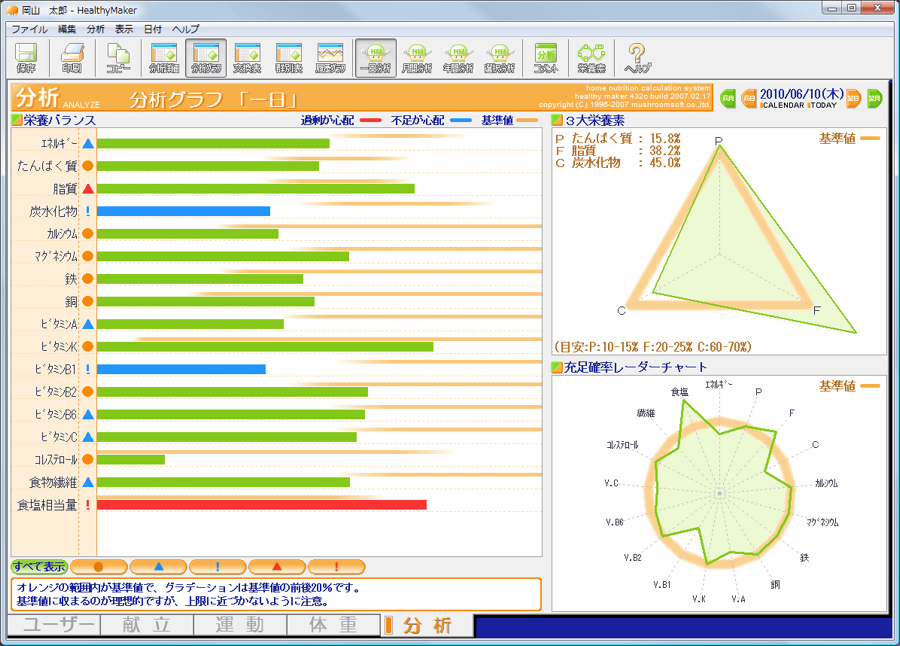Image resolution: width=900 pixels, height=646 pixels.
Task: Switch to the 体重 bottom tab
Action: pos(333,625)
